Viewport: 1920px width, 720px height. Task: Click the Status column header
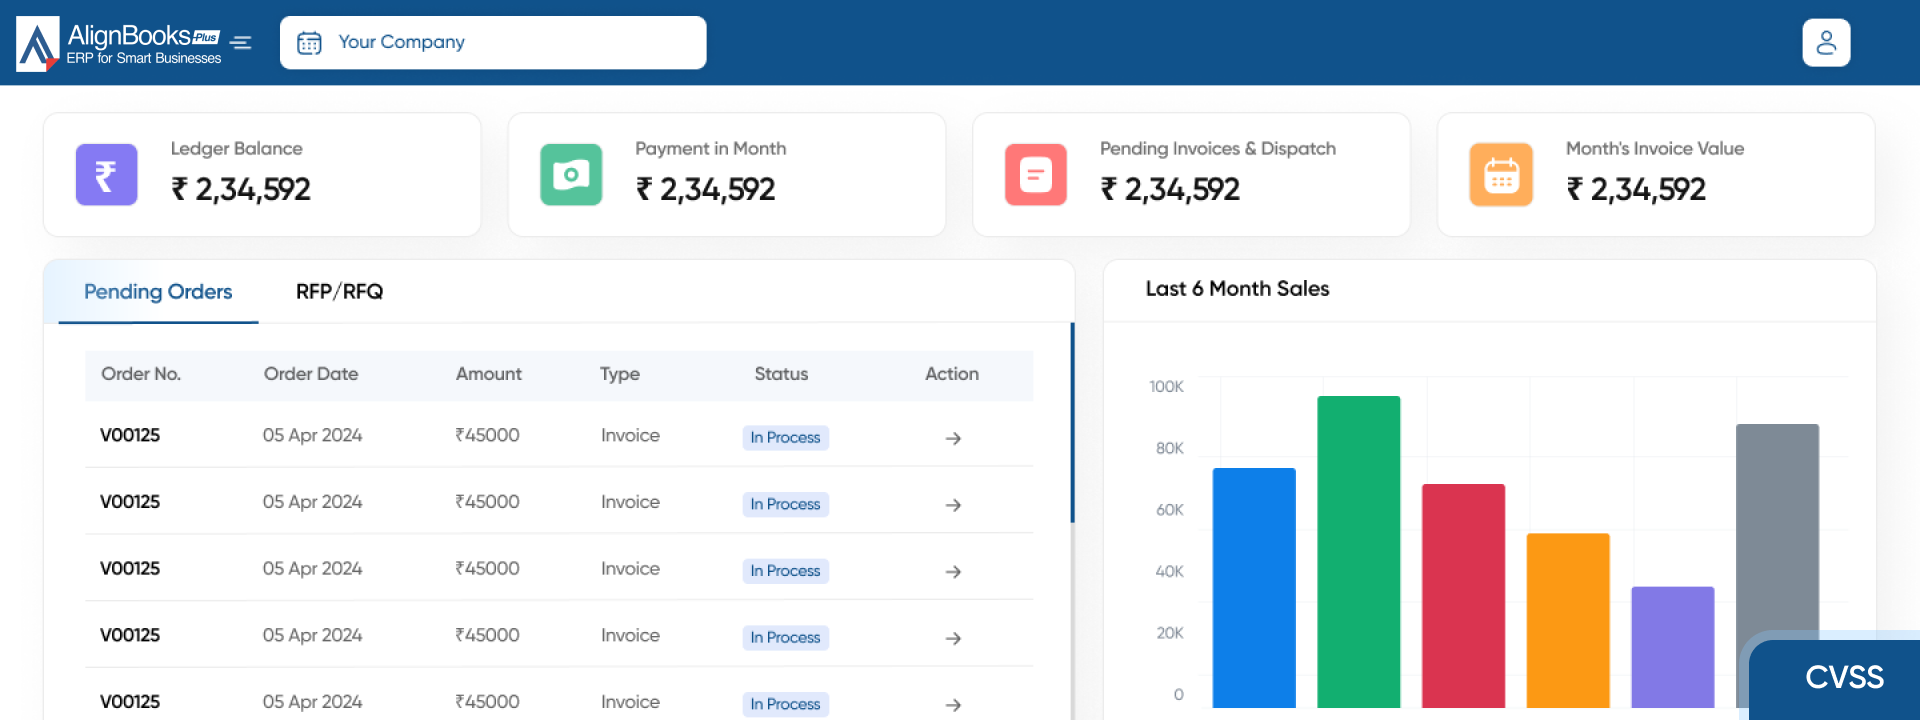click(781, 374)
